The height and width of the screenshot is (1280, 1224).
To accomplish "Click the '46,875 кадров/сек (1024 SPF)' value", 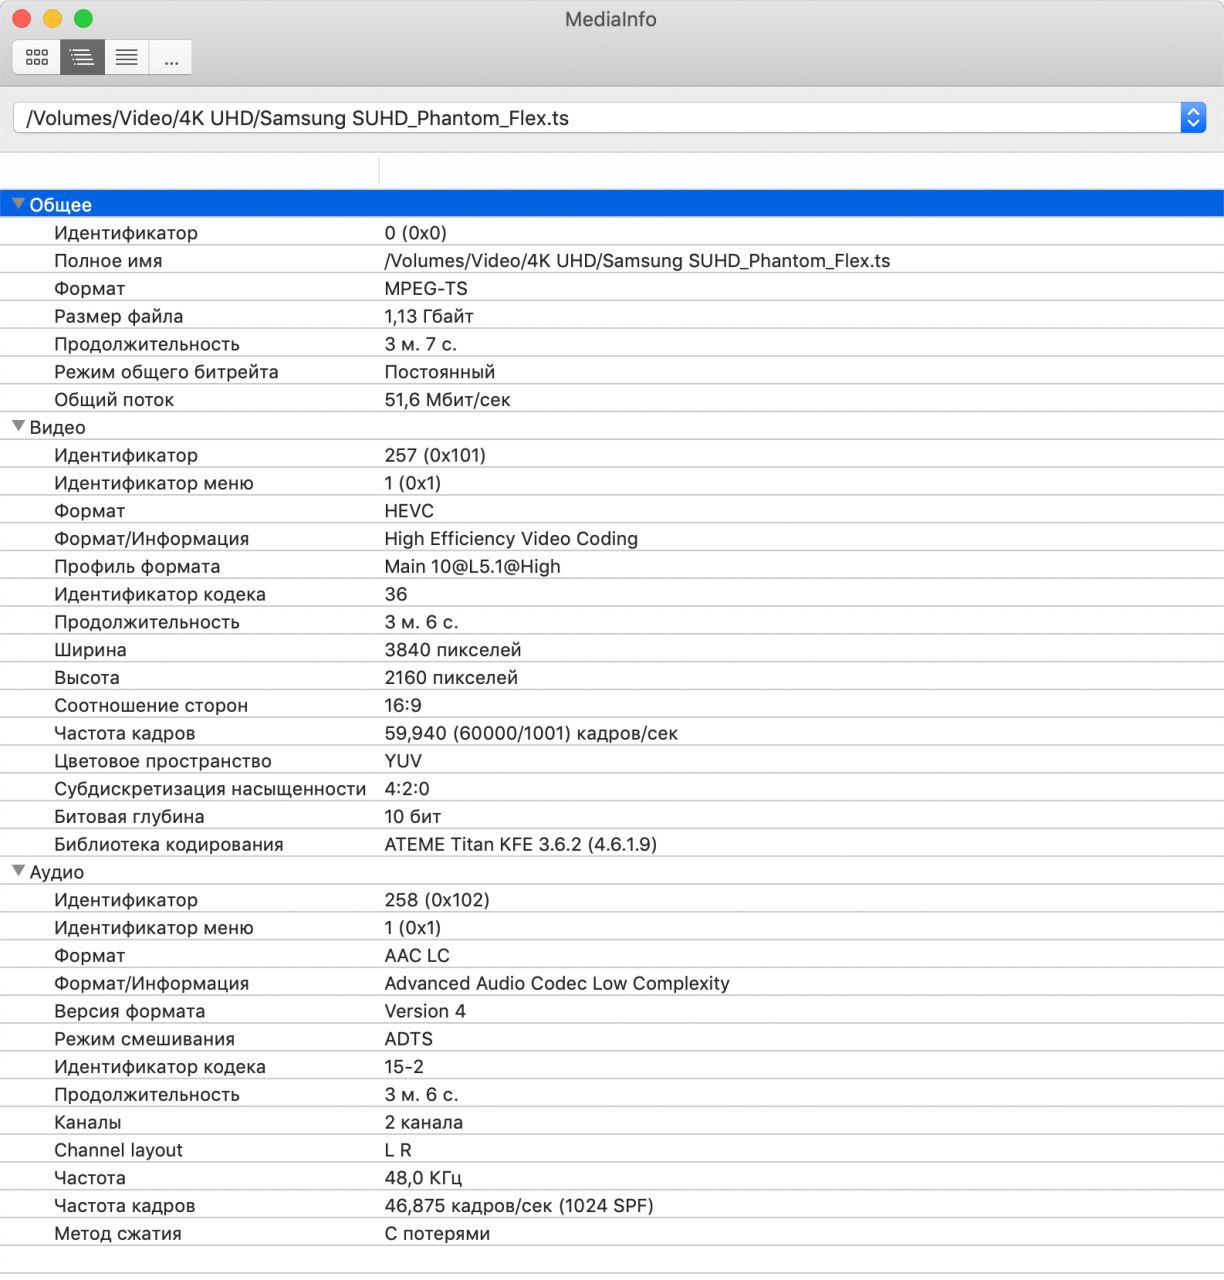I will pyautogui.click(x=519, y=1205).
